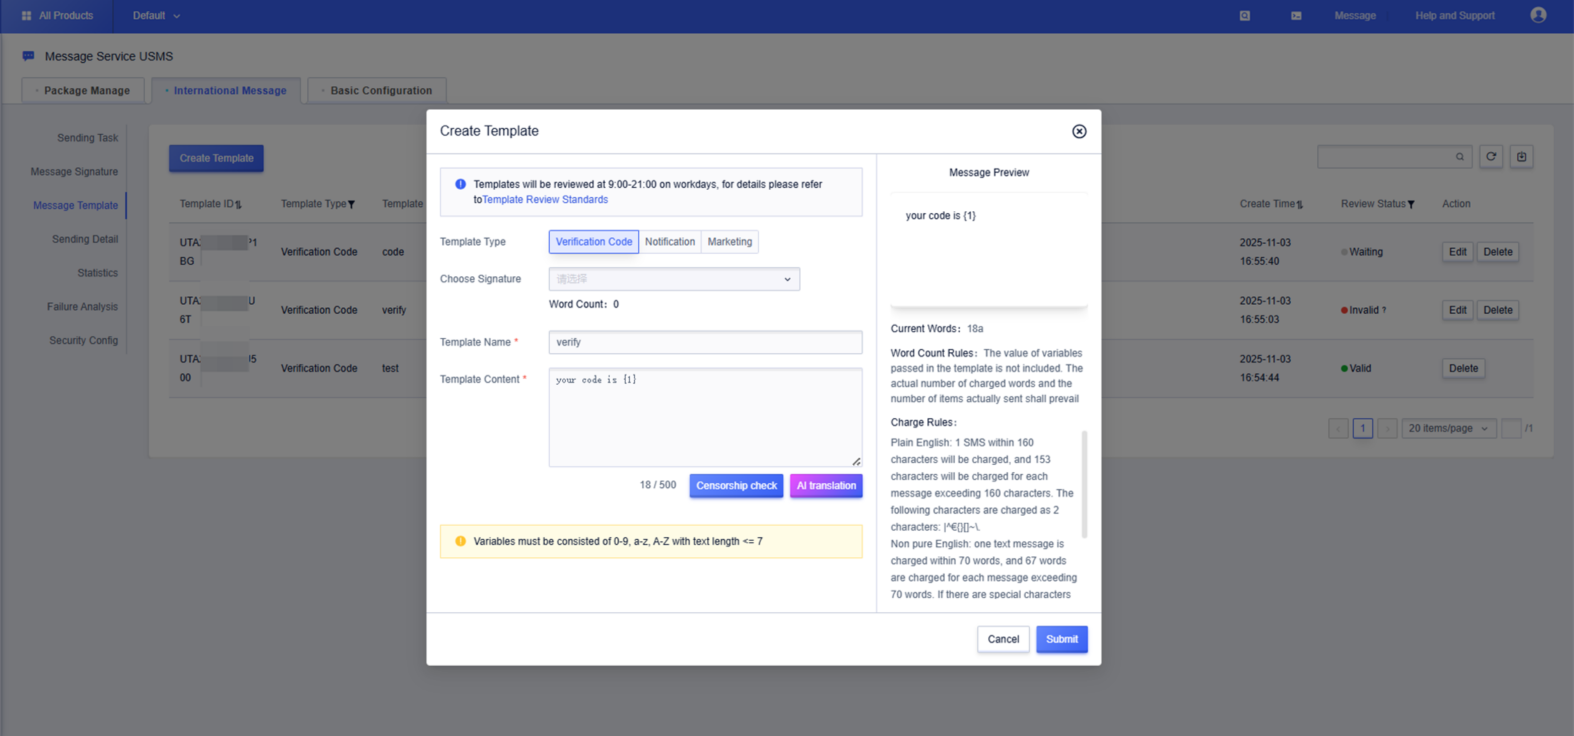
Task: Click the Template Name input field
Action: (705, 342)
